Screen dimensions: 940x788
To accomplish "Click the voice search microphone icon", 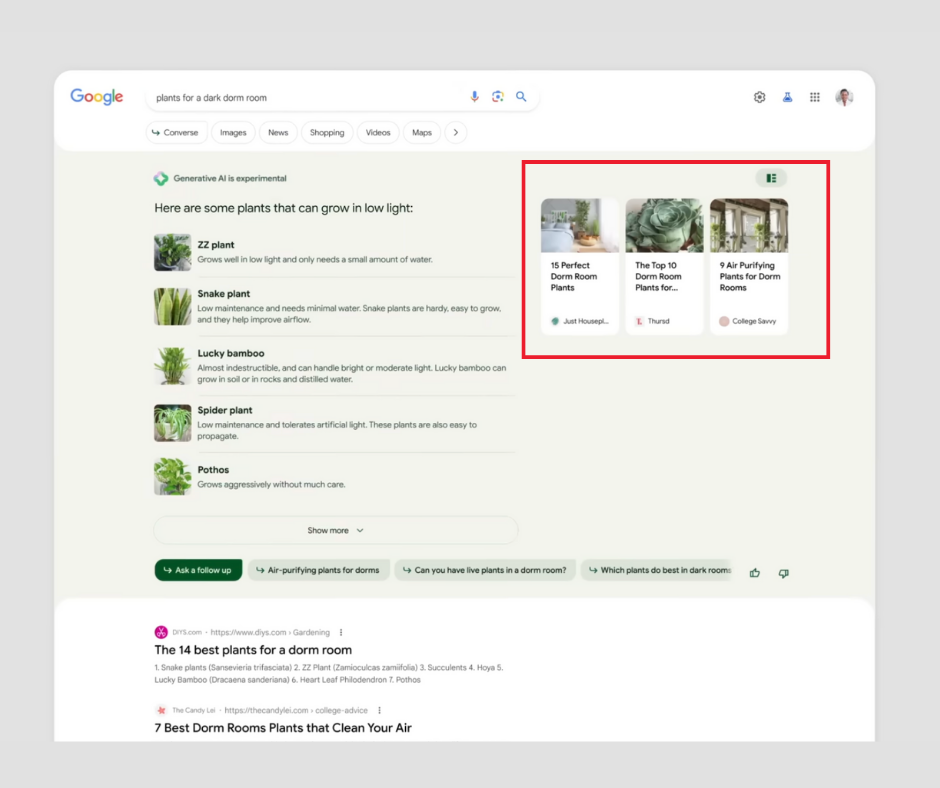I will 475,97.
